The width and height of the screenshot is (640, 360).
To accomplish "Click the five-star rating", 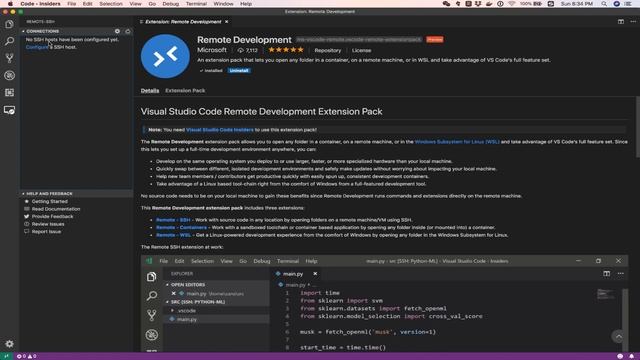I will (x=286, y=50).
